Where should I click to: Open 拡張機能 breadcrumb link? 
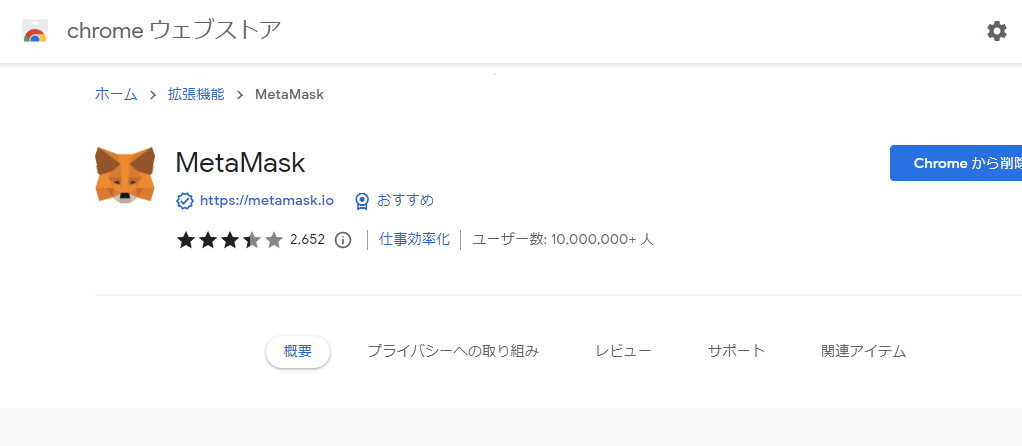(x=196, y=95)
